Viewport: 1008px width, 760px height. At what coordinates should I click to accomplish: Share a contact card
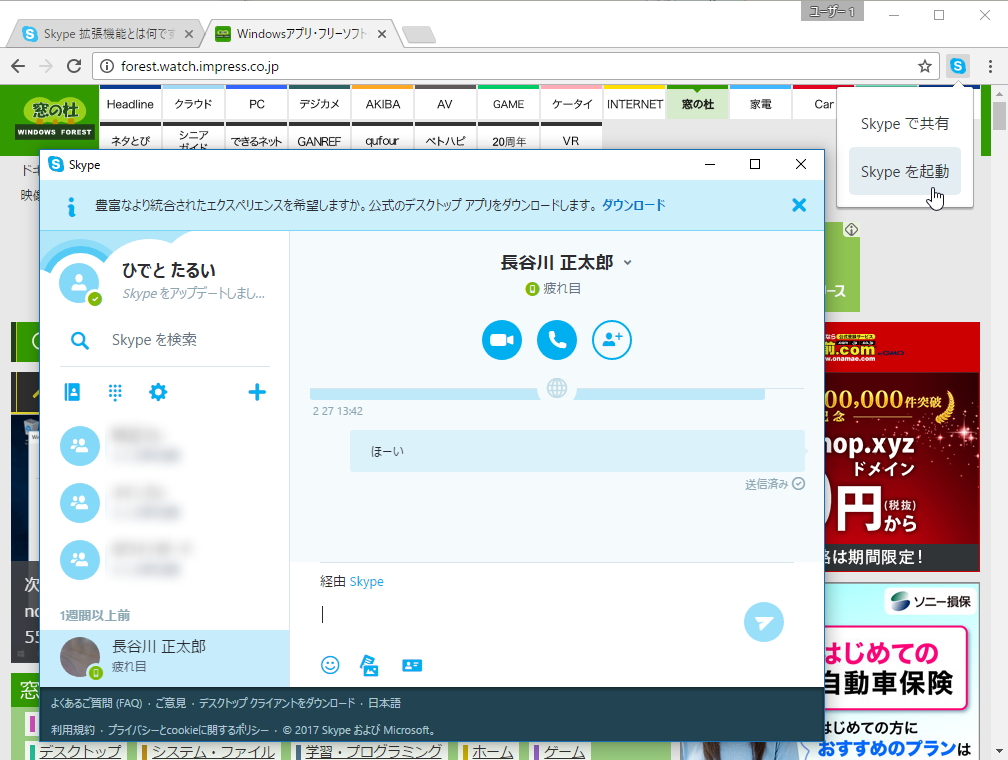coord(412,664)
